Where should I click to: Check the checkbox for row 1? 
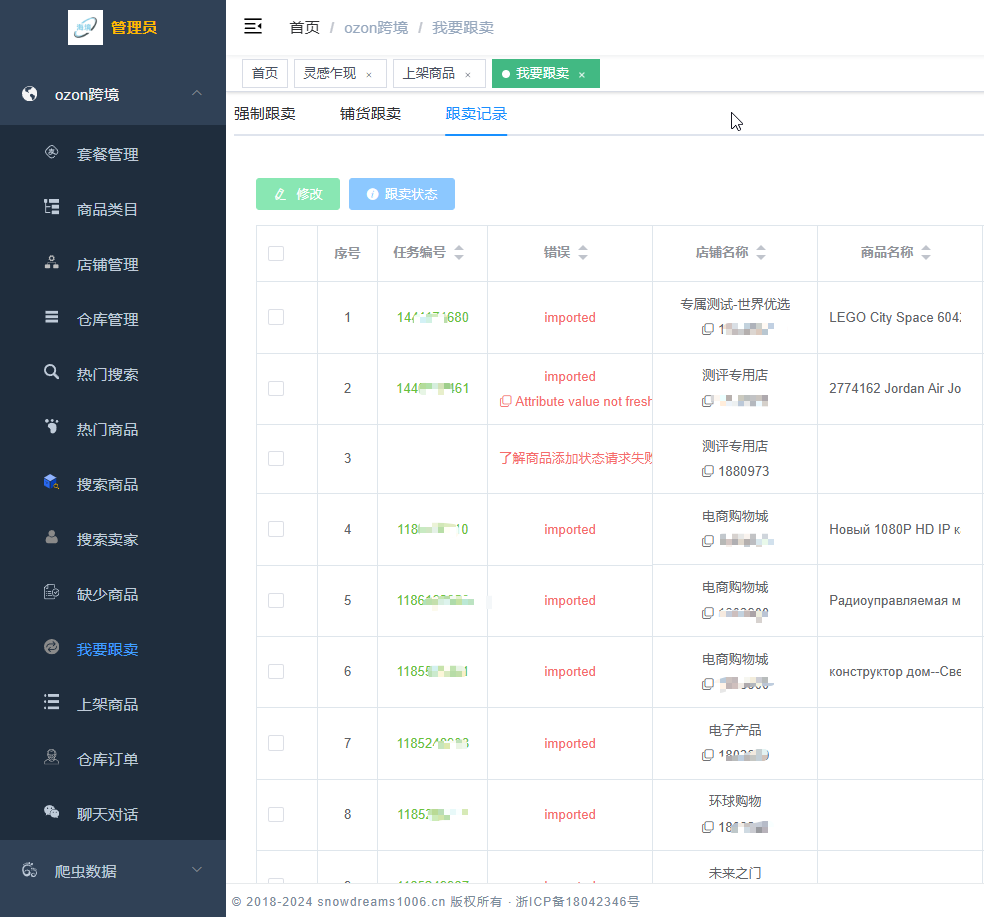(276, 317)
